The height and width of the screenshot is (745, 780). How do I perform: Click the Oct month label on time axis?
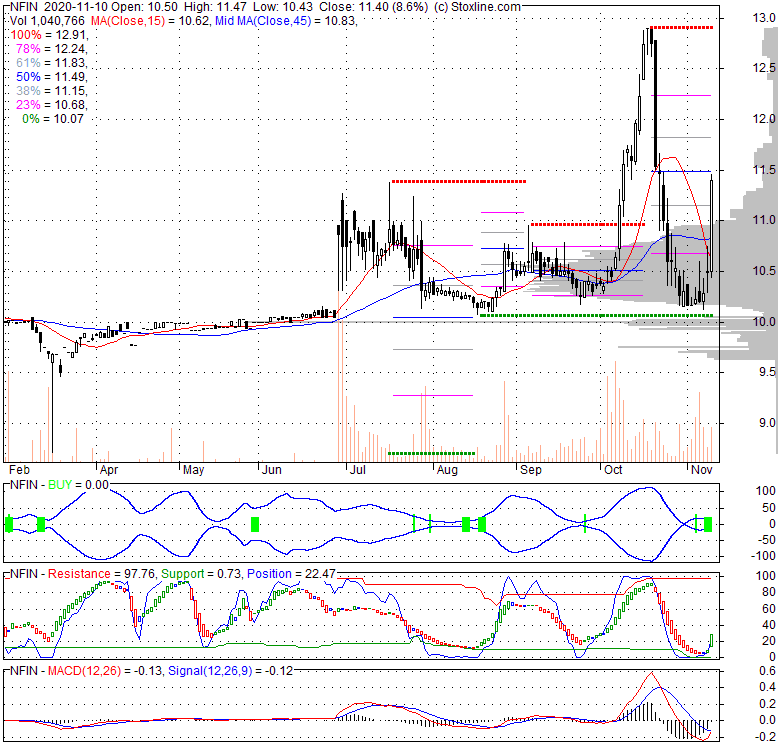613,469
